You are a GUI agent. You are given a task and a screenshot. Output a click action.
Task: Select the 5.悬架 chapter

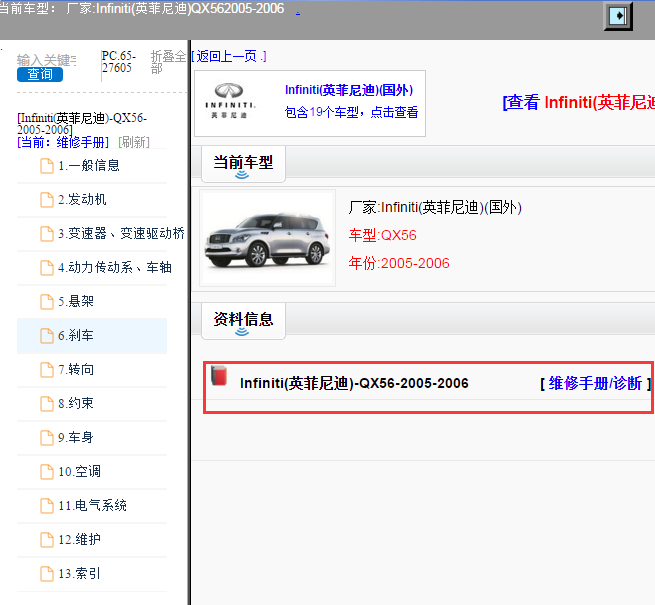(76, 302)
